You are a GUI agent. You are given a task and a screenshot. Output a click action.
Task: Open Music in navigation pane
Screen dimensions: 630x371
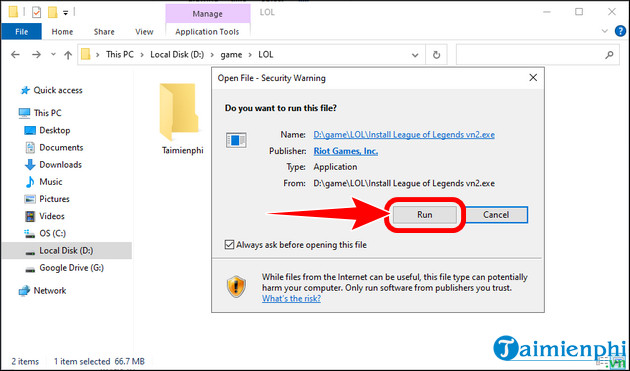coord(51,182)
